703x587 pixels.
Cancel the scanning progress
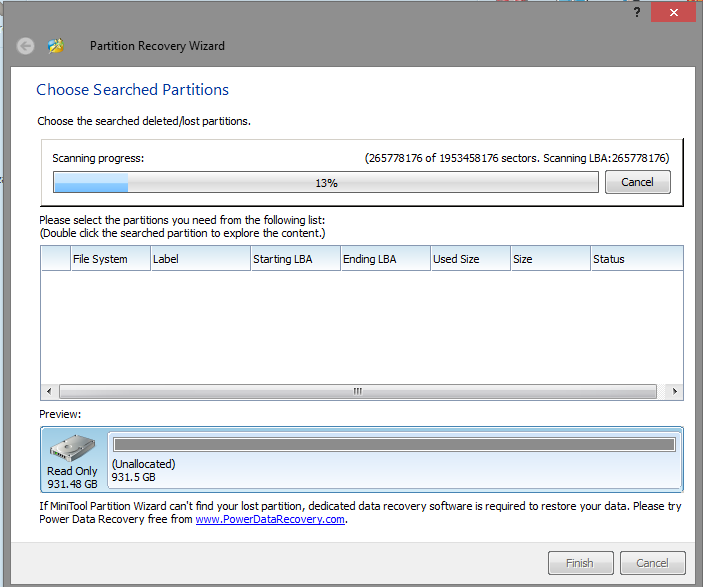[x=638, y=182]
